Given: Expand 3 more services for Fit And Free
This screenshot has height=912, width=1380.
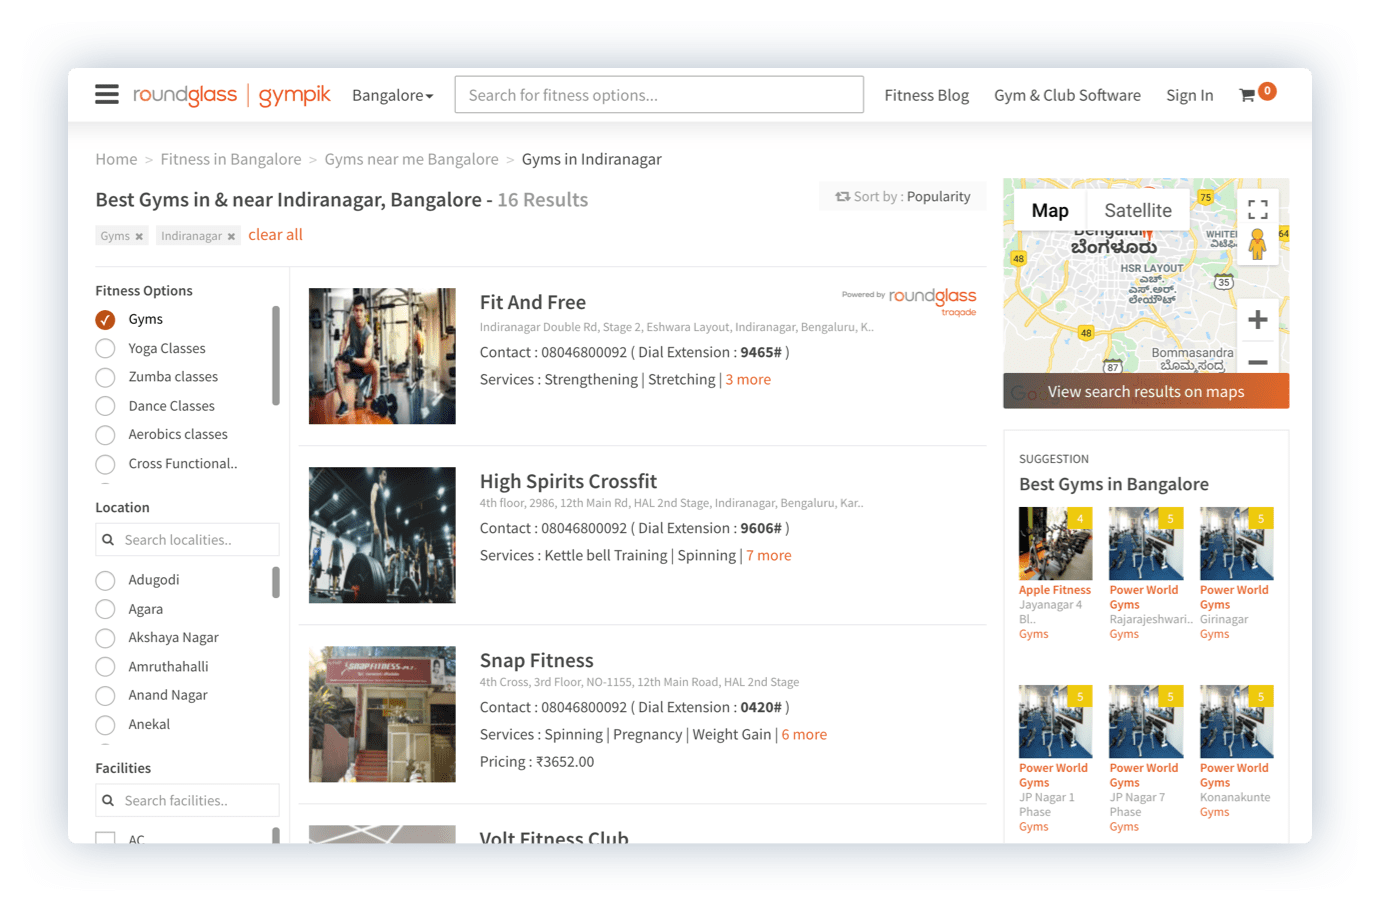Looking at the screenshot, I should (748, 380).
